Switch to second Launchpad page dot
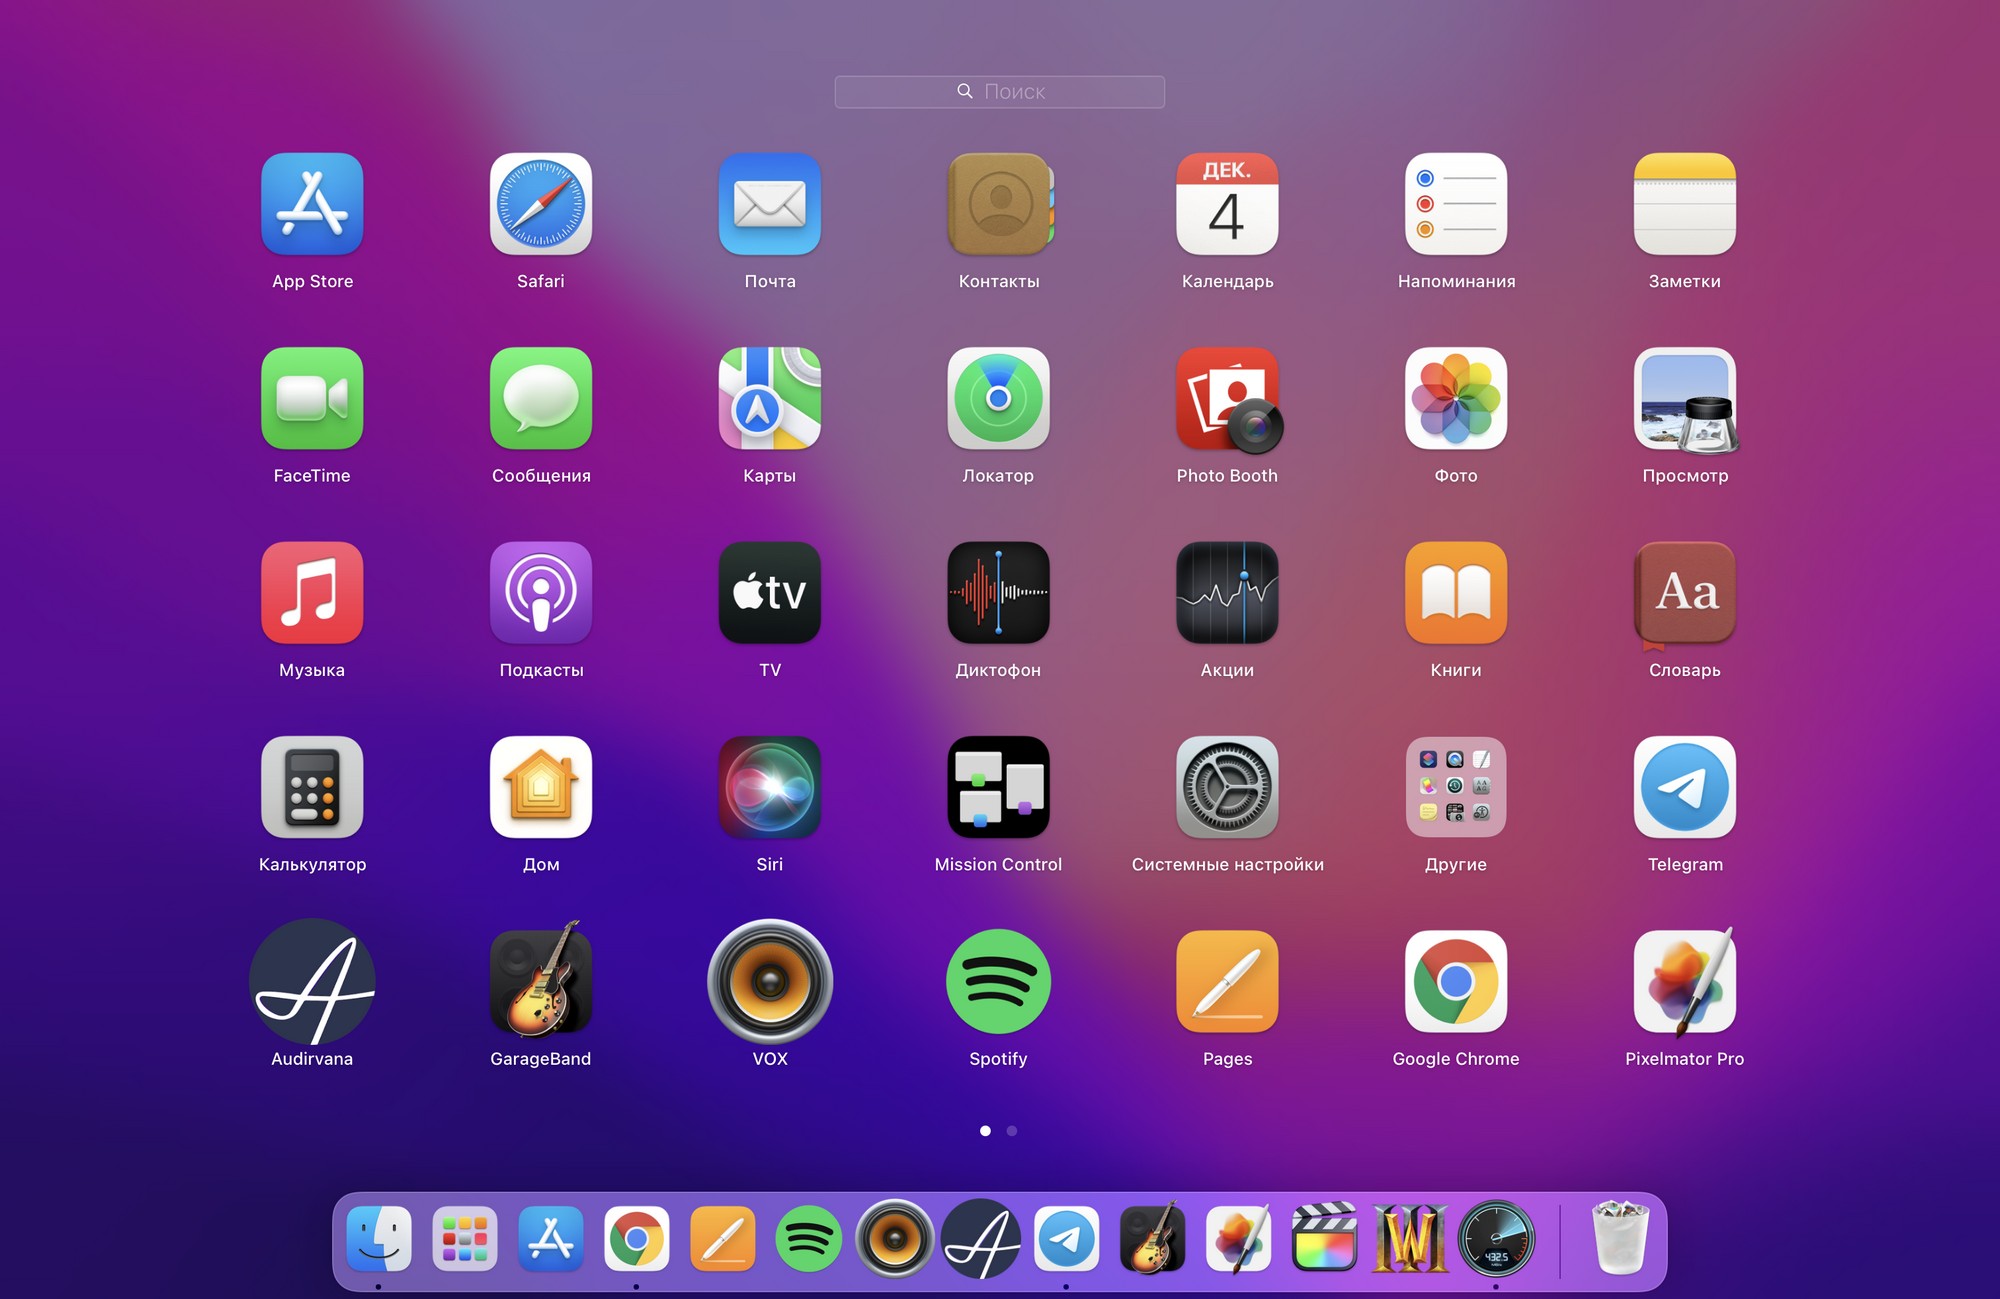 [1012, 1131]
